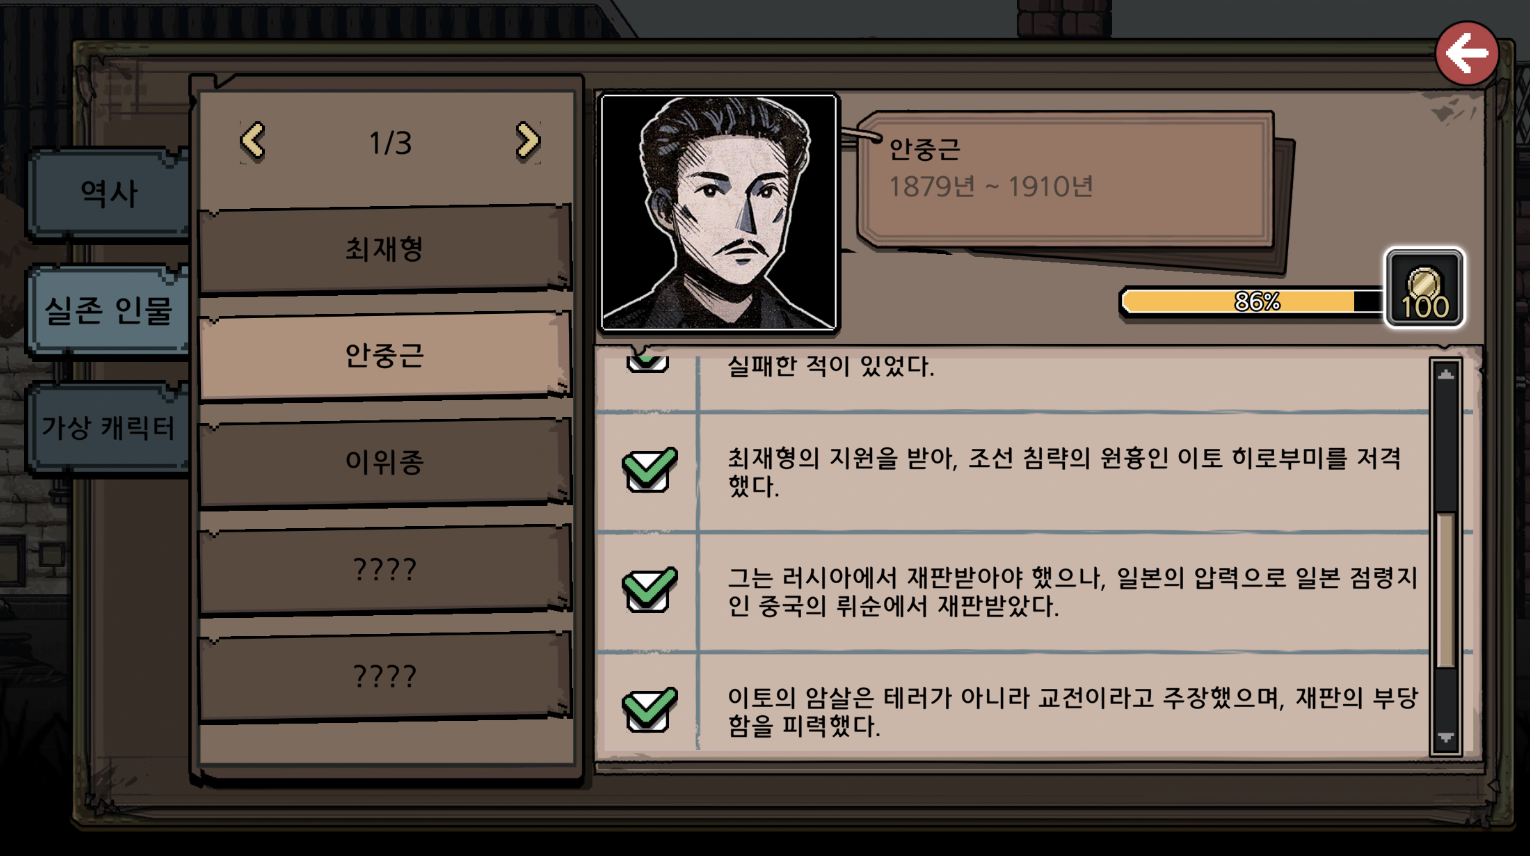Go to next page with right chevron
The image size is (1530, 856).
coord(527,141)
